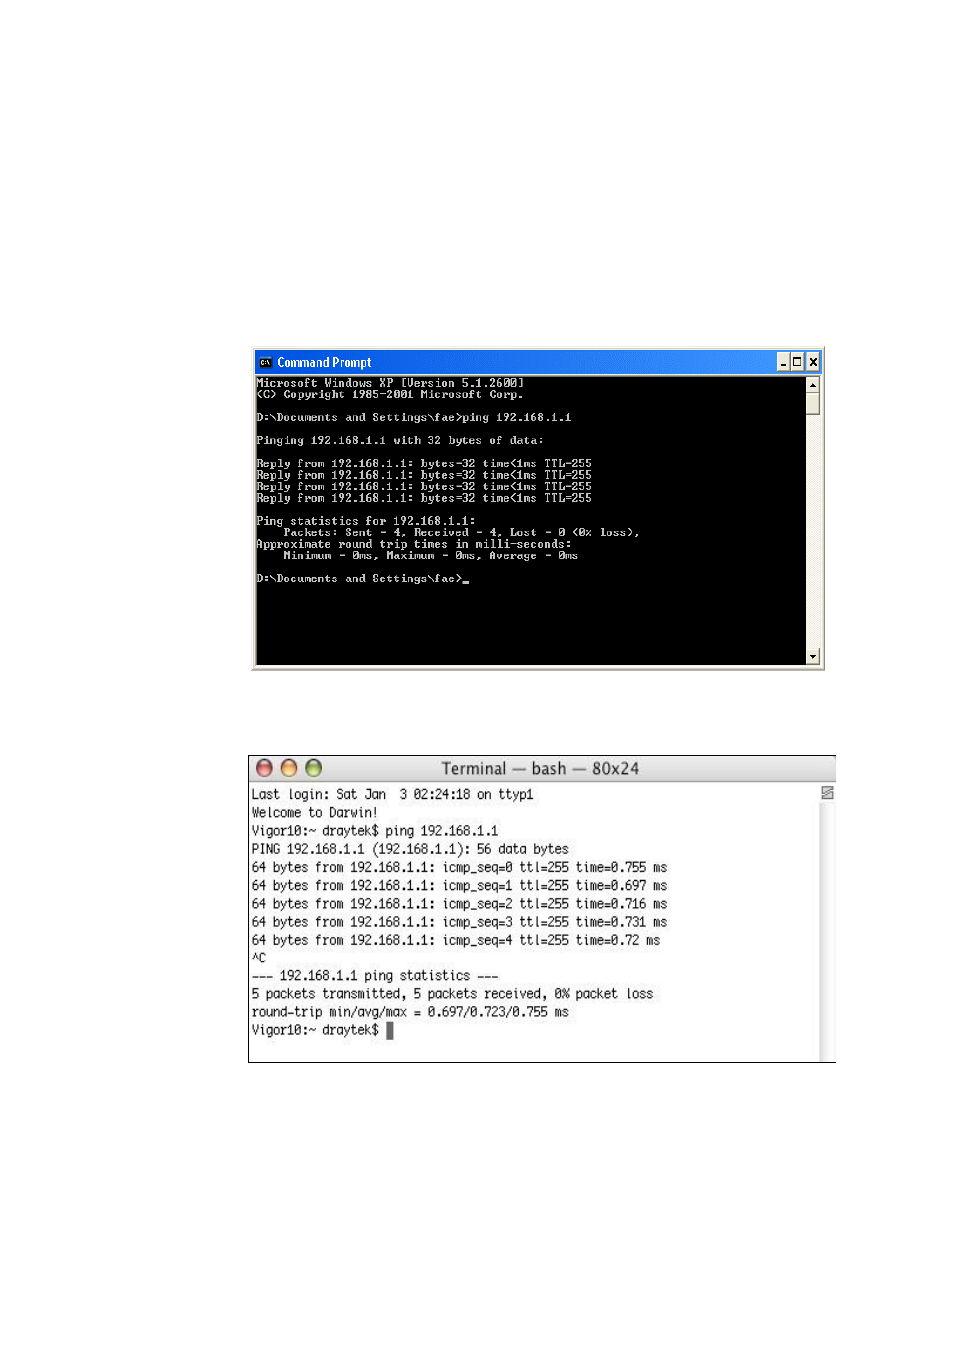Click the 'Approximate round trip times' line
954x1351 pixels.
tap(414, 544)
